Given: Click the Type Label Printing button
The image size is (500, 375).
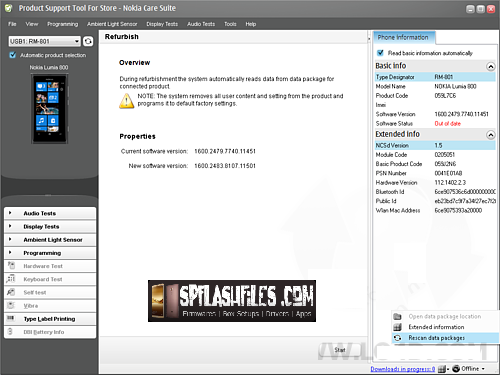Looking at the screenshot, I should click(x=50, y=319).
